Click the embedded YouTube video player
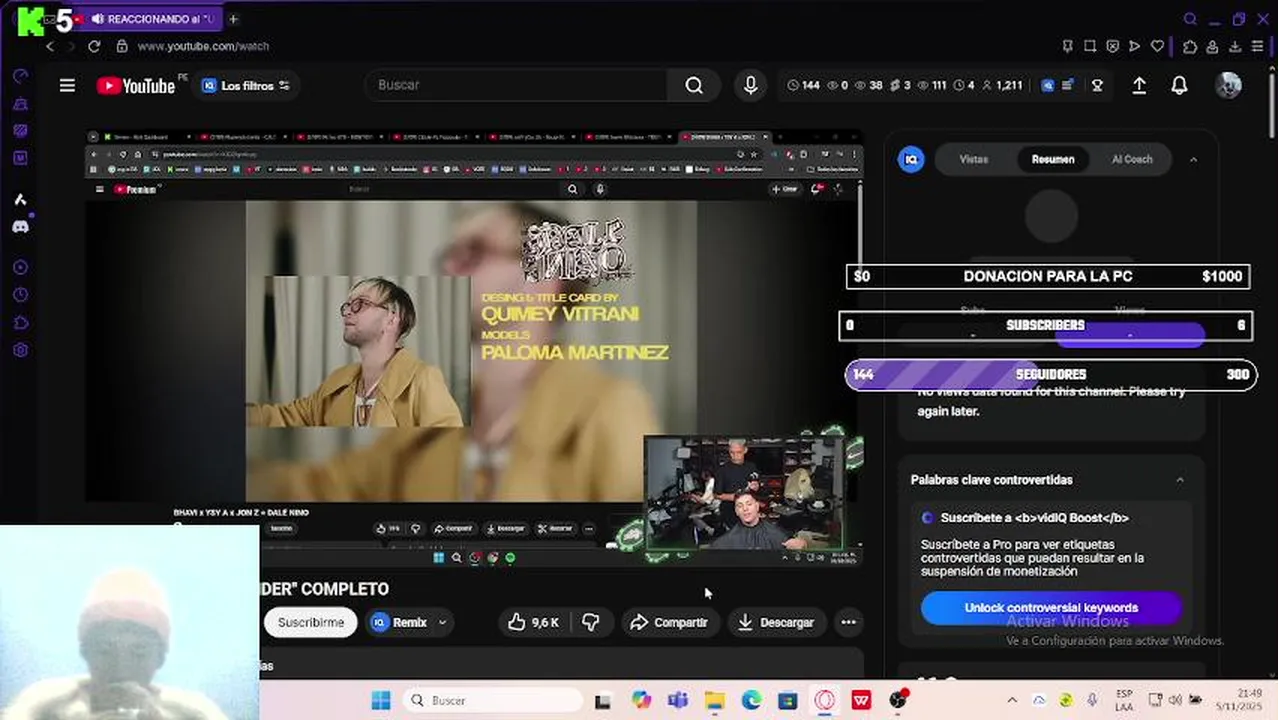Viewport: 1278px width, 720px height. point(472,350)
